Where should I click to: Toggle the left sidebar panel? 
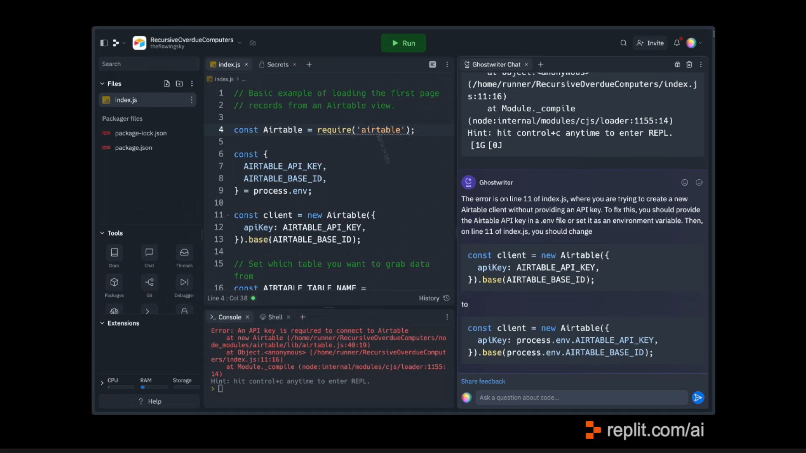click(x=104, y=43)
